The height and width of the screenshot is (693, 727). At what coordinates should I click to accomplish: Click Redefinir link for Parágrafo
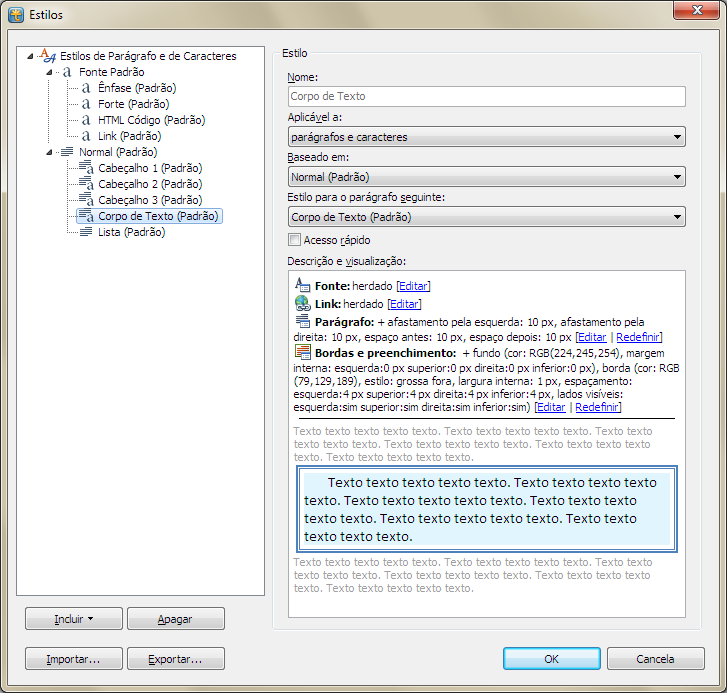click(638, 337)
